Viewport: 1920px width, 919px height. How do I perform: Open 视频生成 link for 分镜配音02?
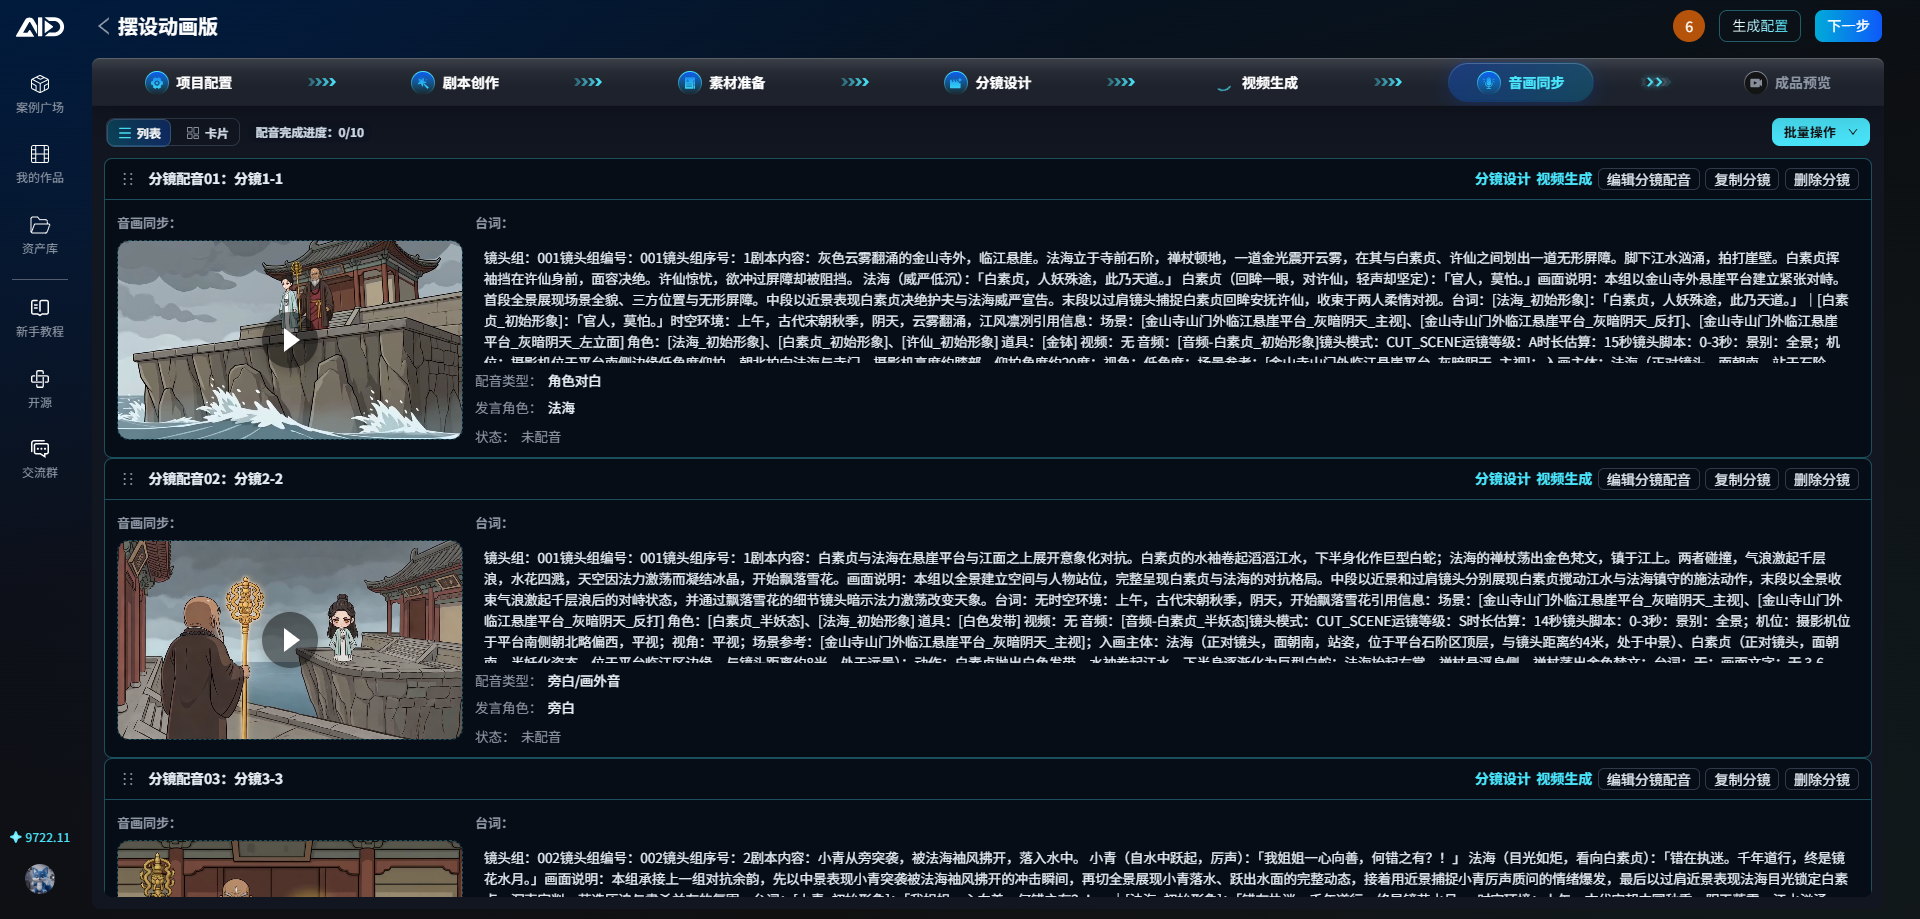tap(1564, 479)
